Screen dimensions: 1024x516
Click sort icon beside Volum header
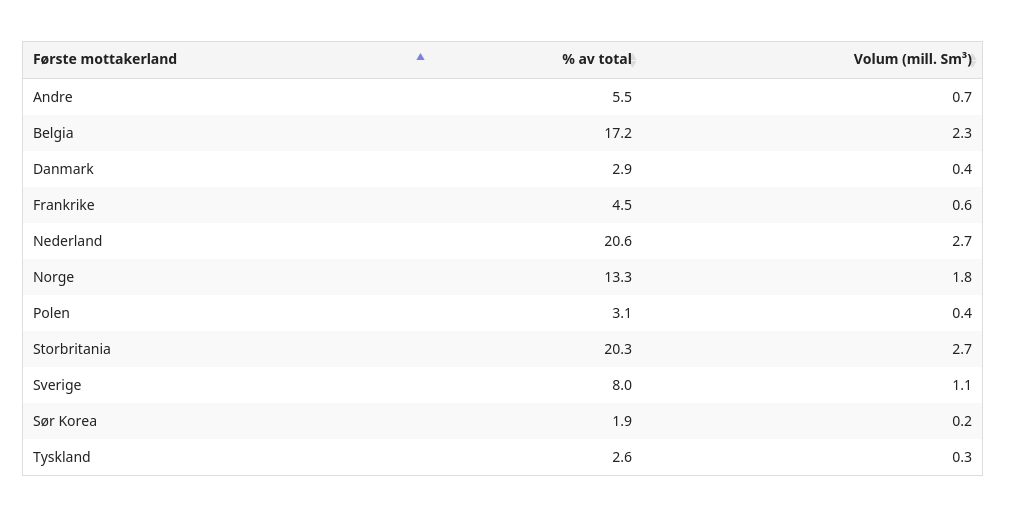pos(974,61)
